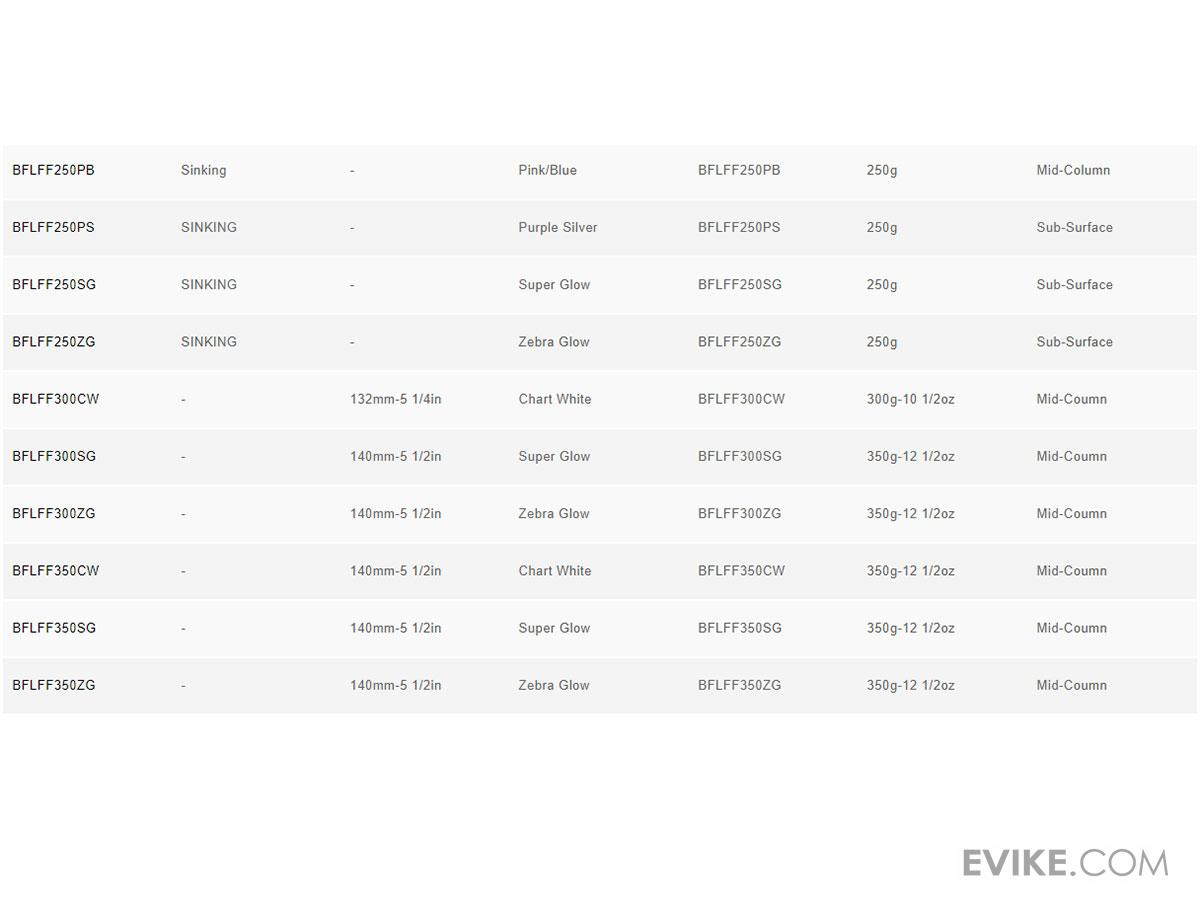The width and height of the screenshot is (1200, 900).
Task: Select Super Glow in the BFLFF300SG row
Action: [554, 456]
